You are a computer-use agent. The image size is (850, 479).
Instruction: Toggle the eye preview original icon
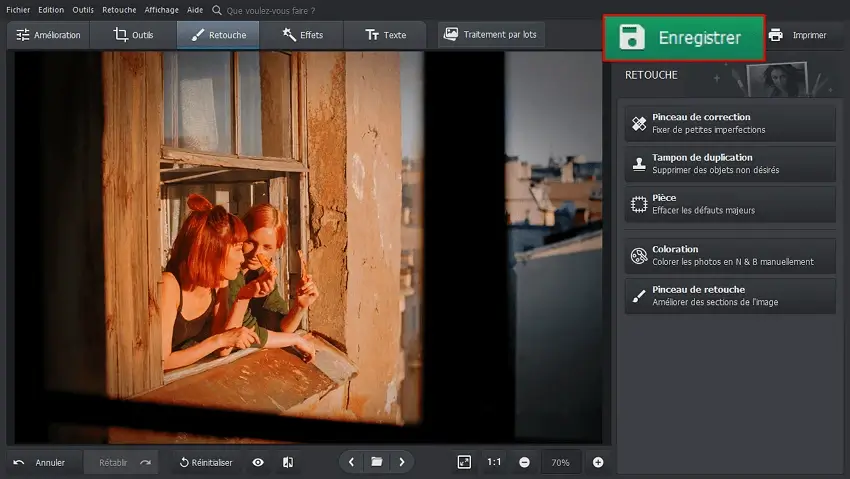(x=258, y=462)
